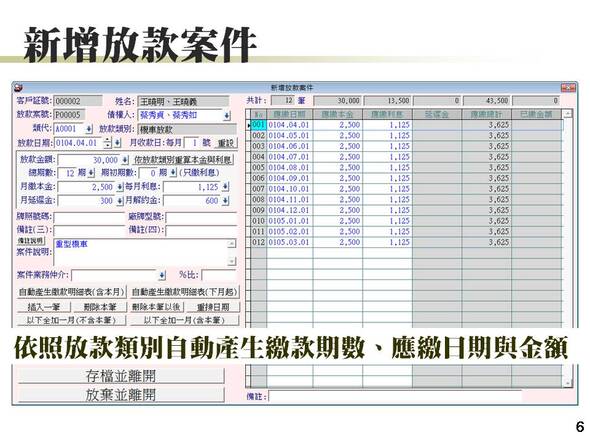Click the total 43,500 summary field
590x443 pixels.
(487, 101)
